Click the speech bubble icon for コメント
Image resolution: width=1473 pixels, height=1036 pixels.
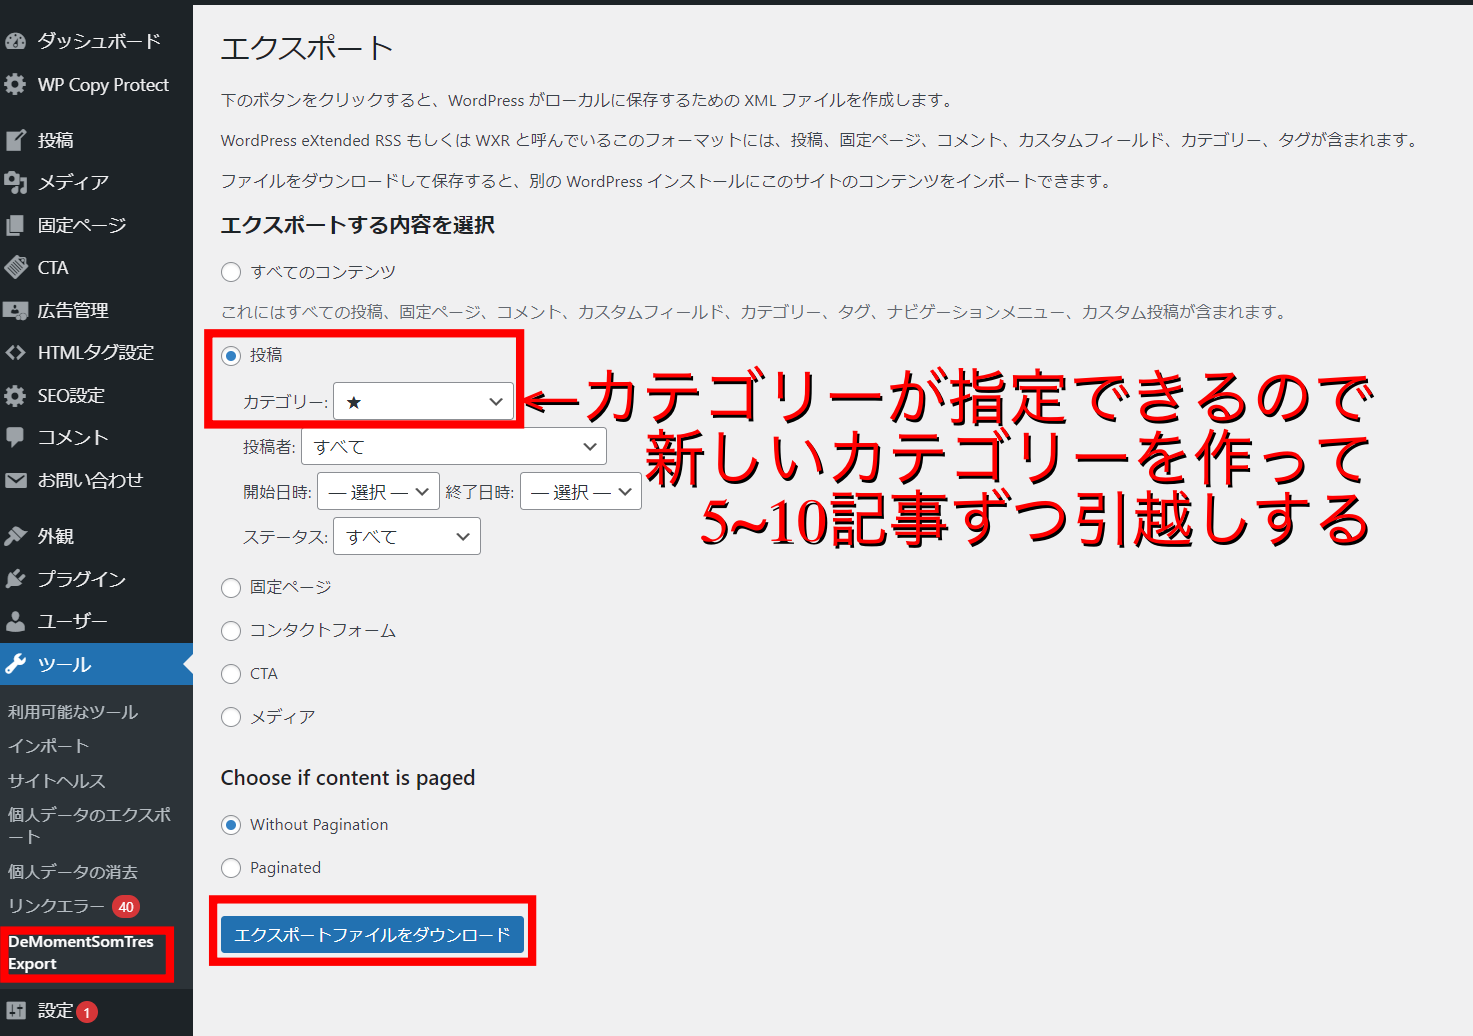coord(15,437)
